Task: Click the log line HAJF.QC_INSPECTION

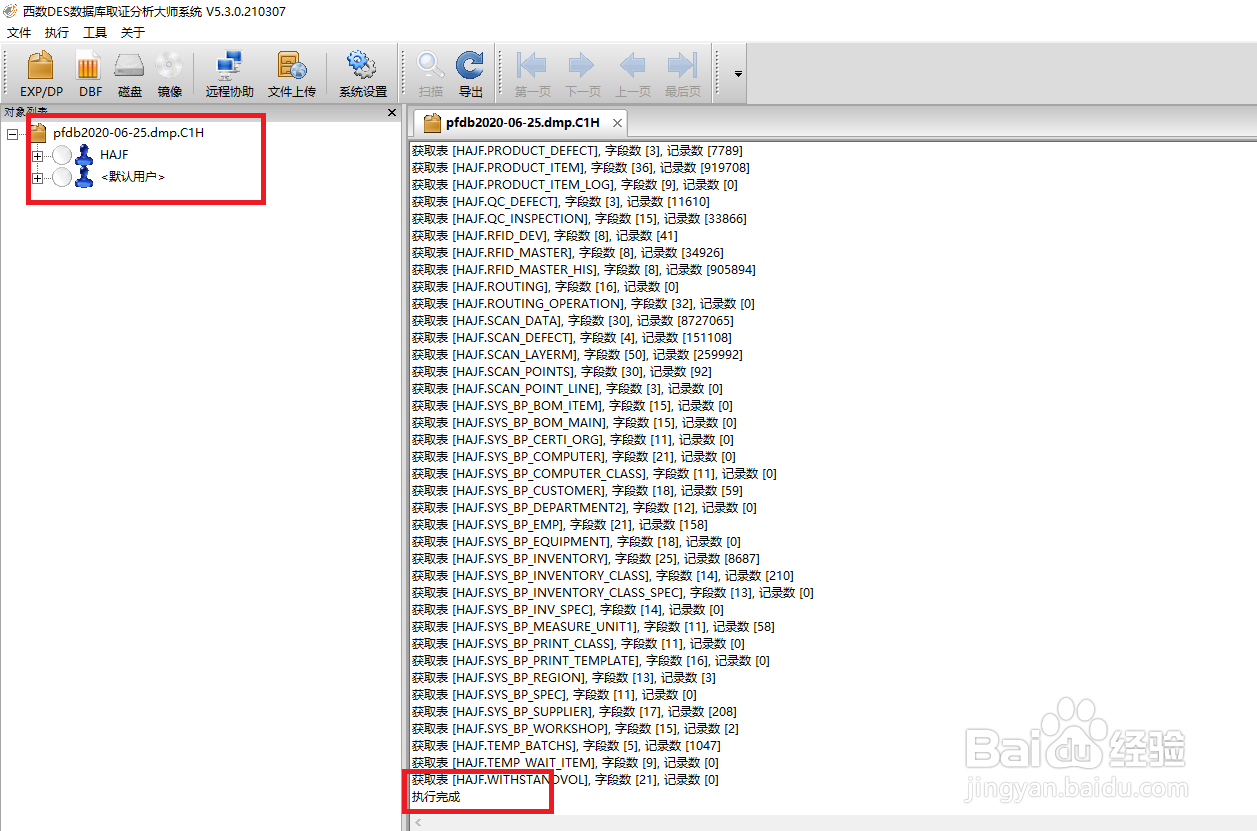Action: 579,218
